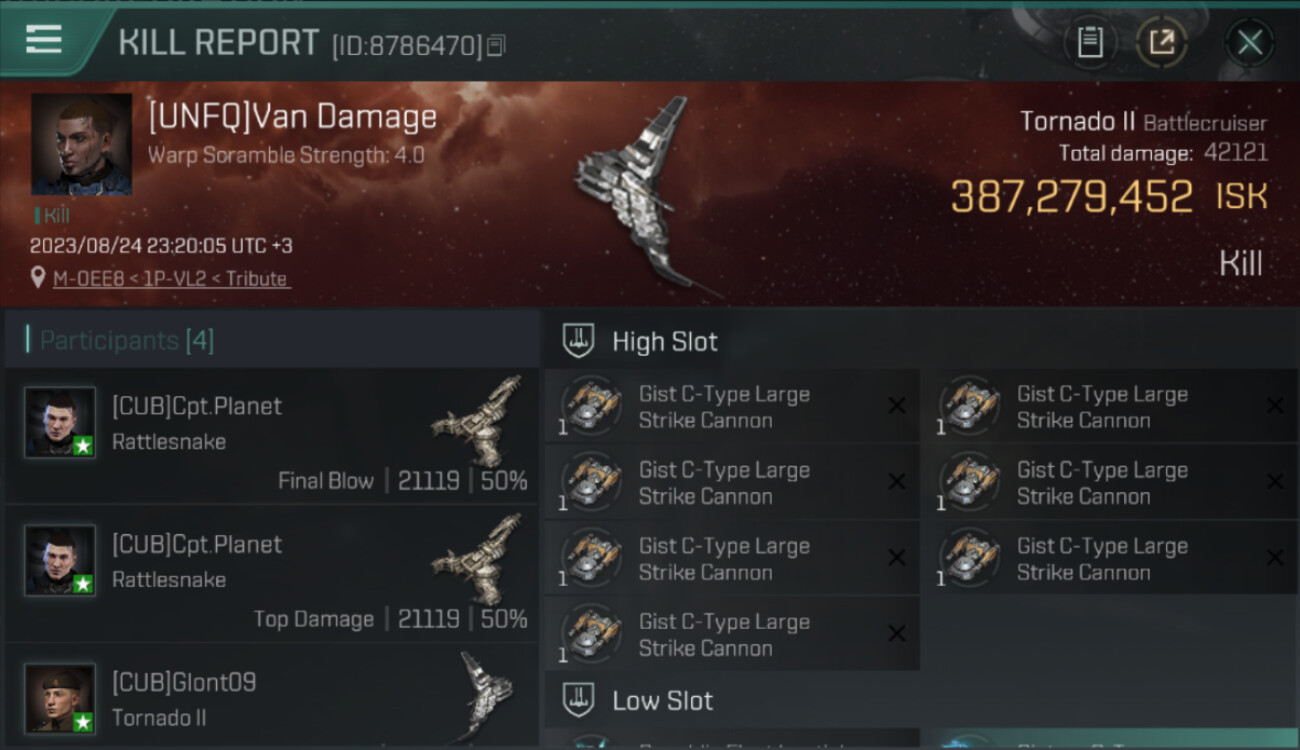
Task: Click the X on top-left Strike Cannon
Action: 897,405
